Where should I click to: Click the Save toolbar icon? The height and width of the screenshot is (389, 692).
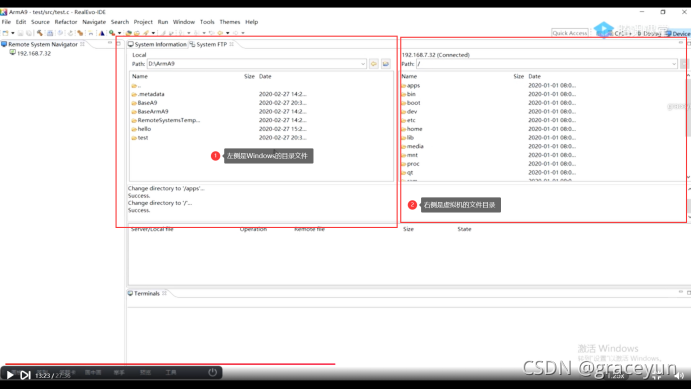click(20, 33)
